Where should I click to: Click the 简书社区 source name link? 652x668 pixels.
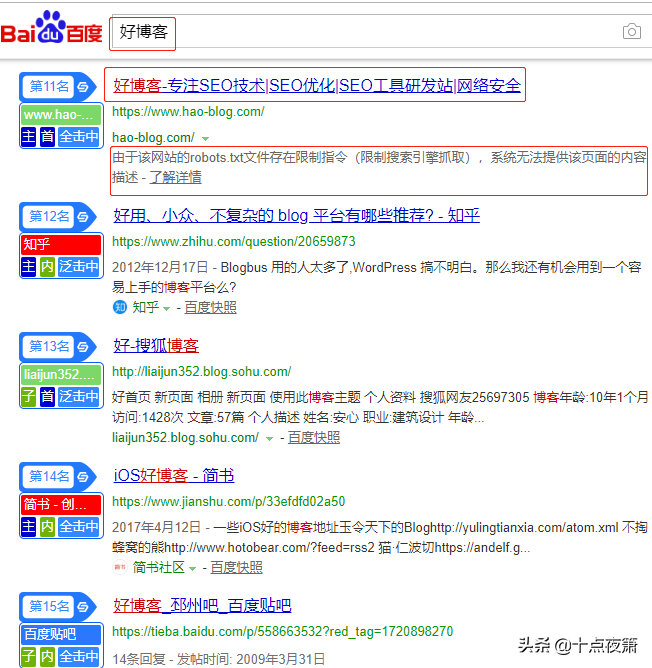pos(159,567)
